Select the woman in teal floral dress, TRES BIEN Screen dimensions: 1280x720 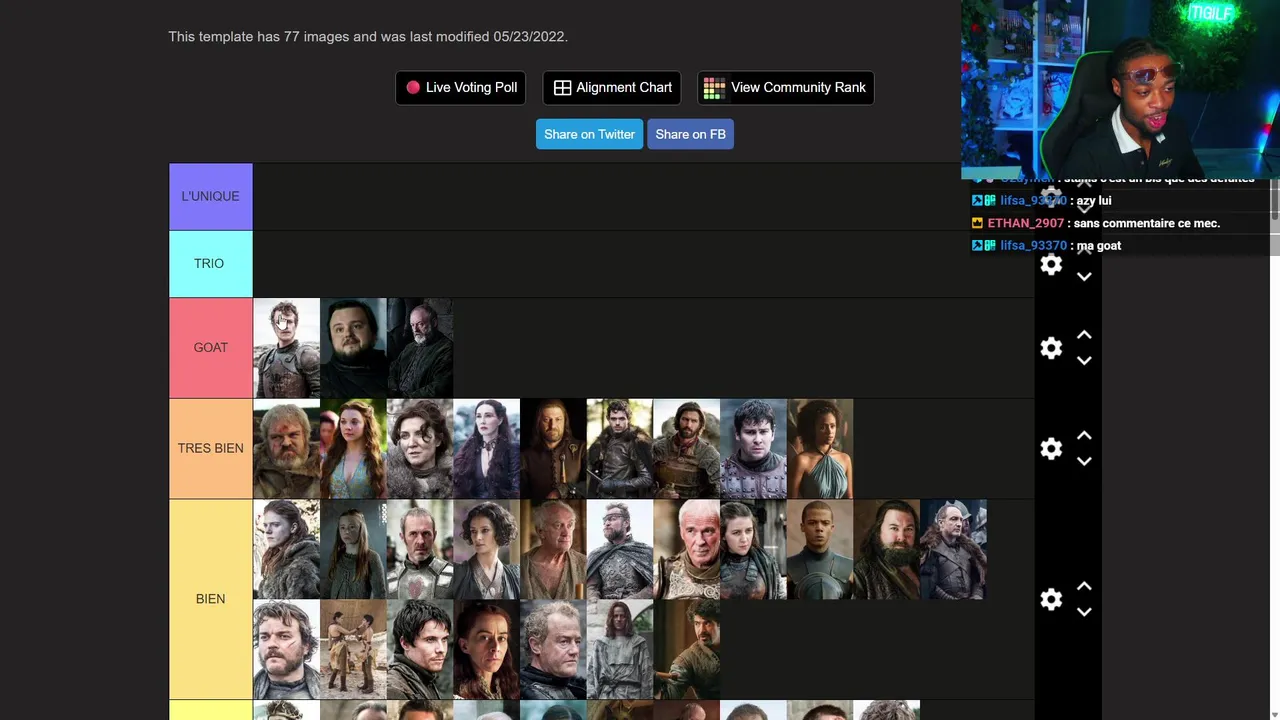(x=353, y=448)
